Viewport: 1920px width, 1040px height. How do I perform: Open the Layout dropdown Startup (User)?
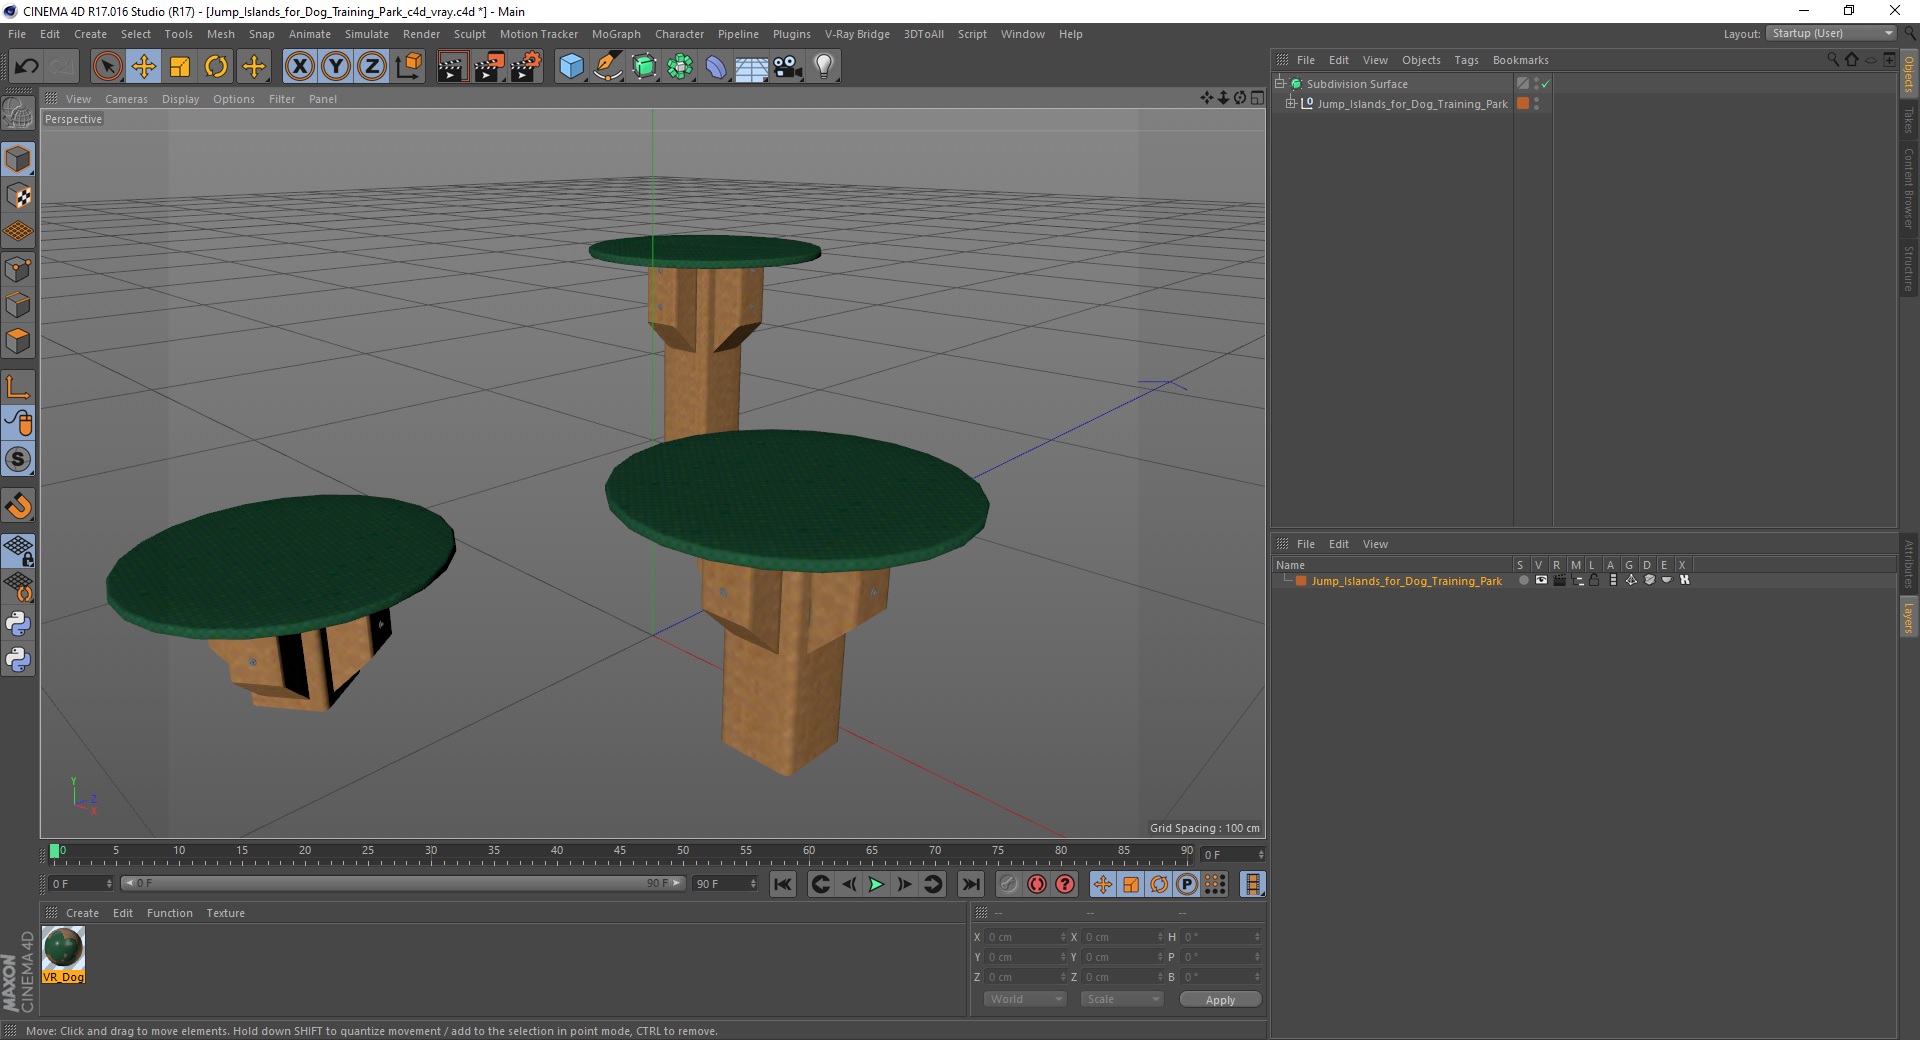pos(1831,34)
